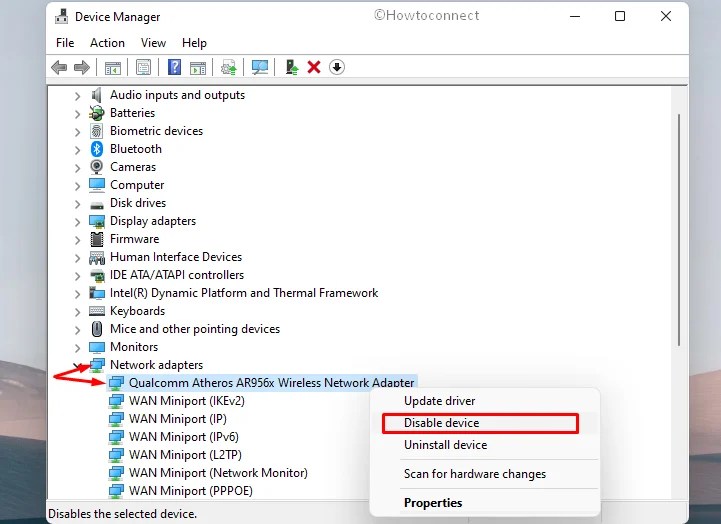The image size is (721, 524).
Task: Expand the Disk drives tree node
Action: (77, 204)
